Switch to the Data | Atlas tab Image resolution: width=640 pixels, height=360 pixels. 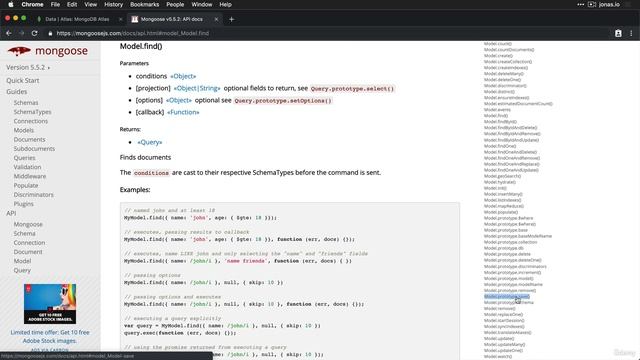tap(77, 19)
